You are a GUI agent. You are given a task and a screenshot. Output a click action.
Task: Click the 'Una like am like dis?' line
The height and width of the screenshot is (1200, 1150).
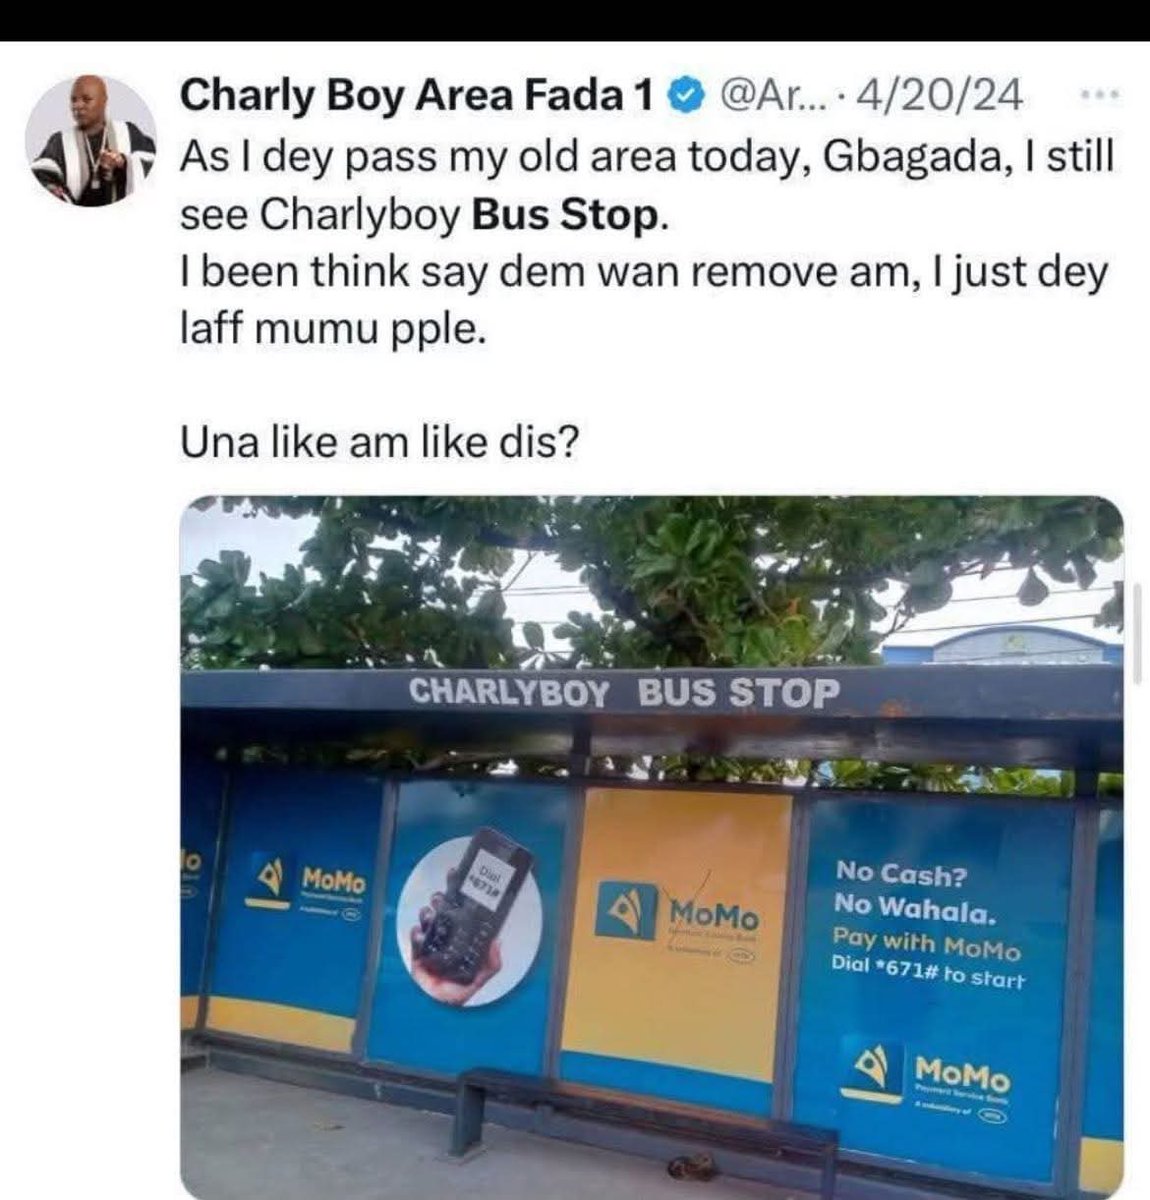tap(379, 442)
